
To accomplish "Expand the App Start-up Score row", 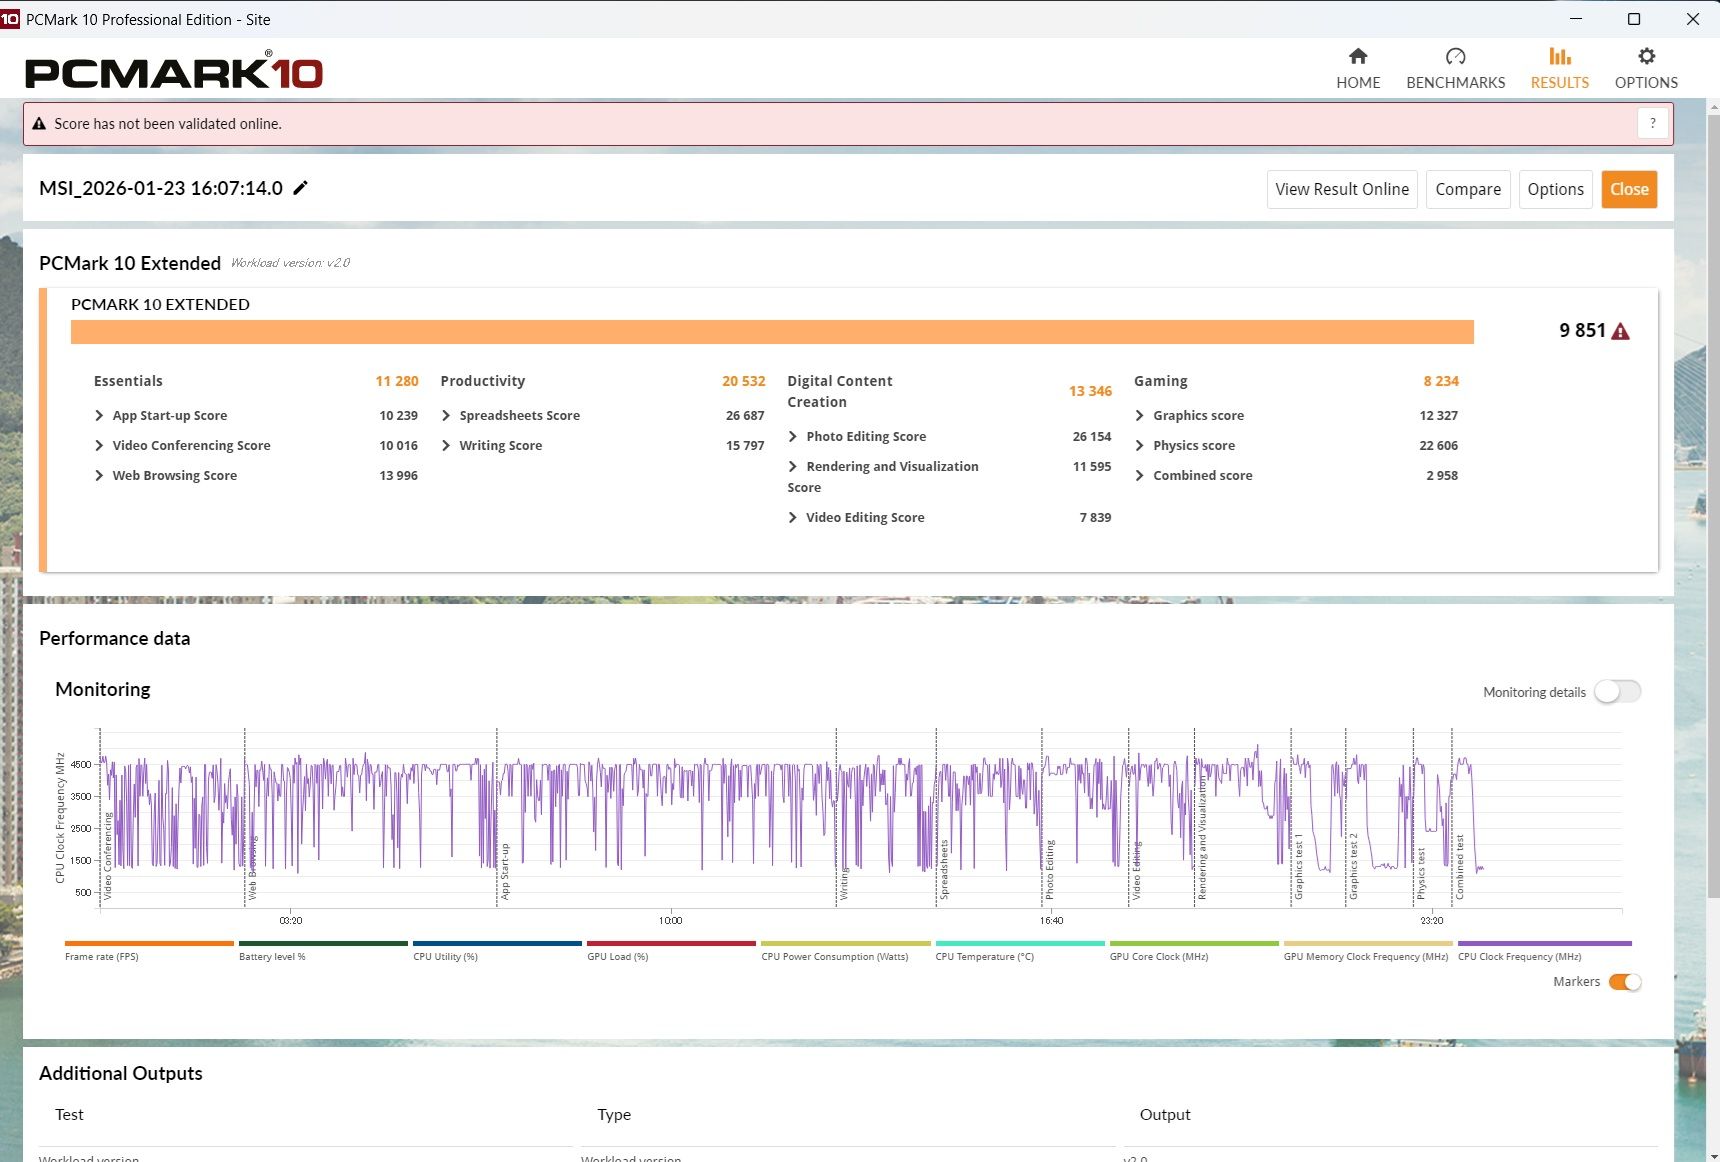I will pyautogui.click(x=99, y=416).
